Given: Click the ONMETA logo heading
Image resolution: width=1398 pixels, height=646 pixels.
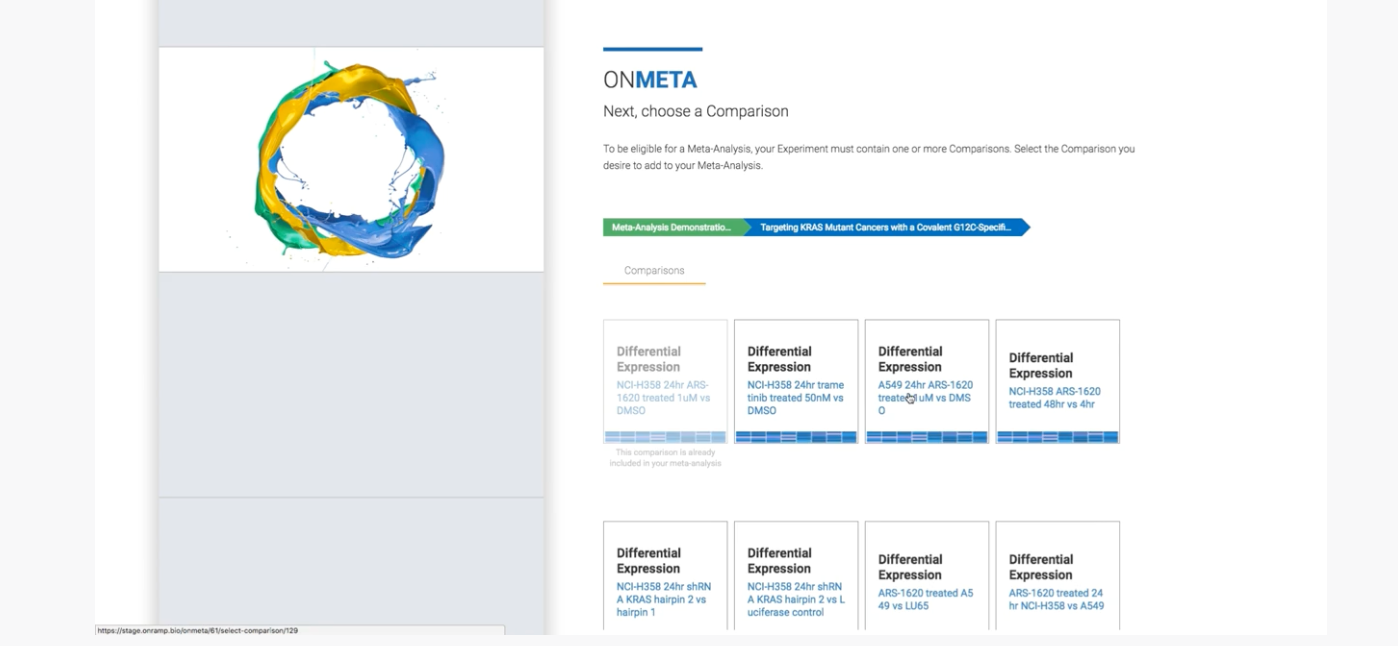Looking at the screenshot, I should 650,80.
